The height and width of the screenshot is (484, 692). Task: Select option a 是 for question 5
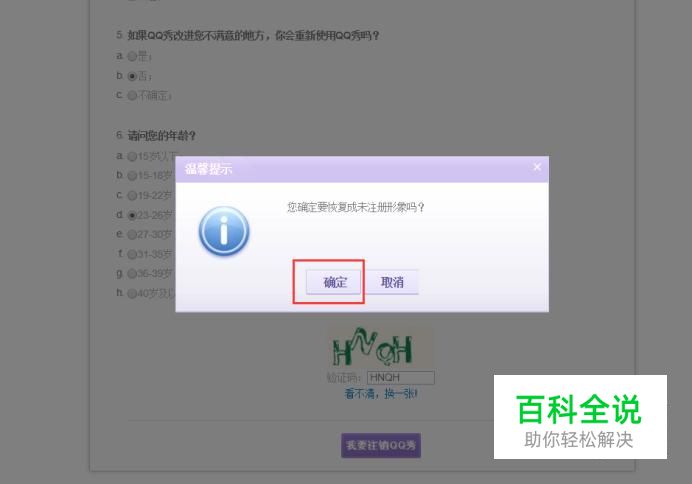(132, 56)
